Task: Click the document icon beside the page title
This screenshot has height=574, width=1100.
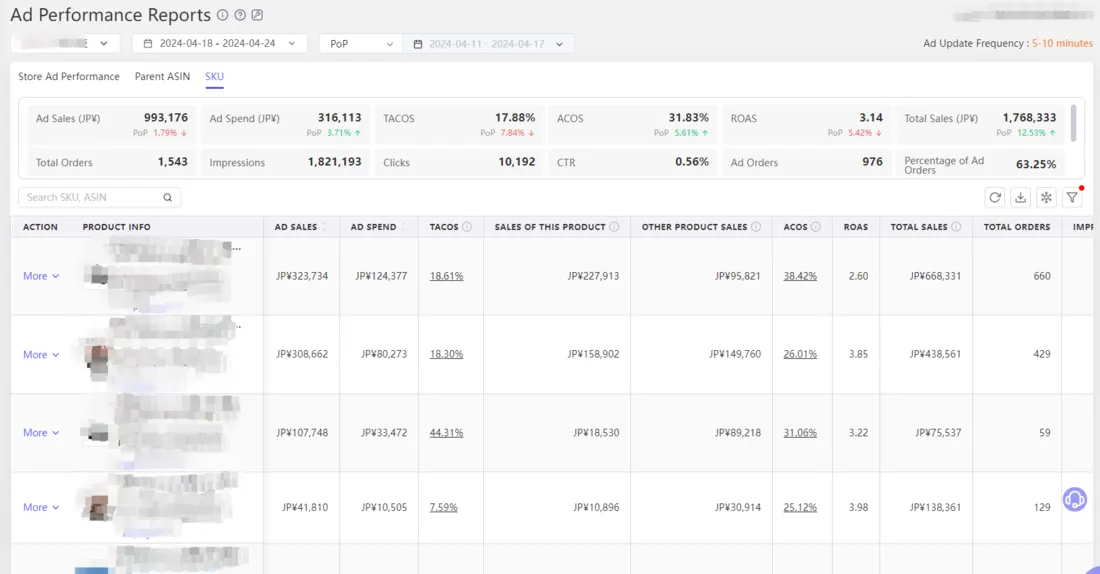Action: [x=257, y=15]
